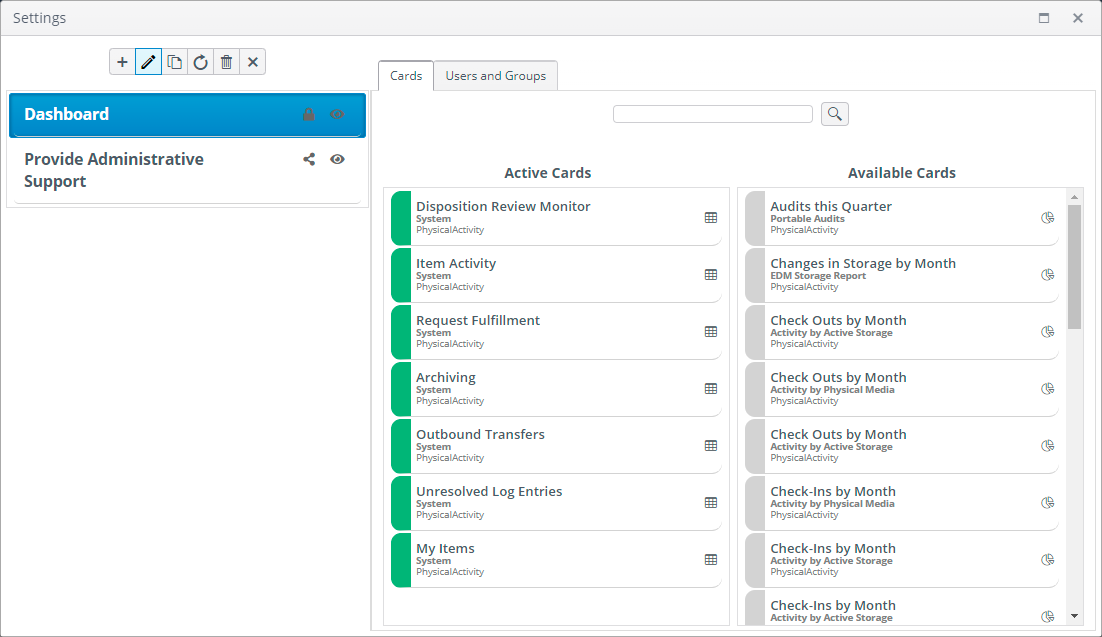This screenshot has height=637, width=1102.
Task: Select My Items card title
Action: tap(445, 548)
